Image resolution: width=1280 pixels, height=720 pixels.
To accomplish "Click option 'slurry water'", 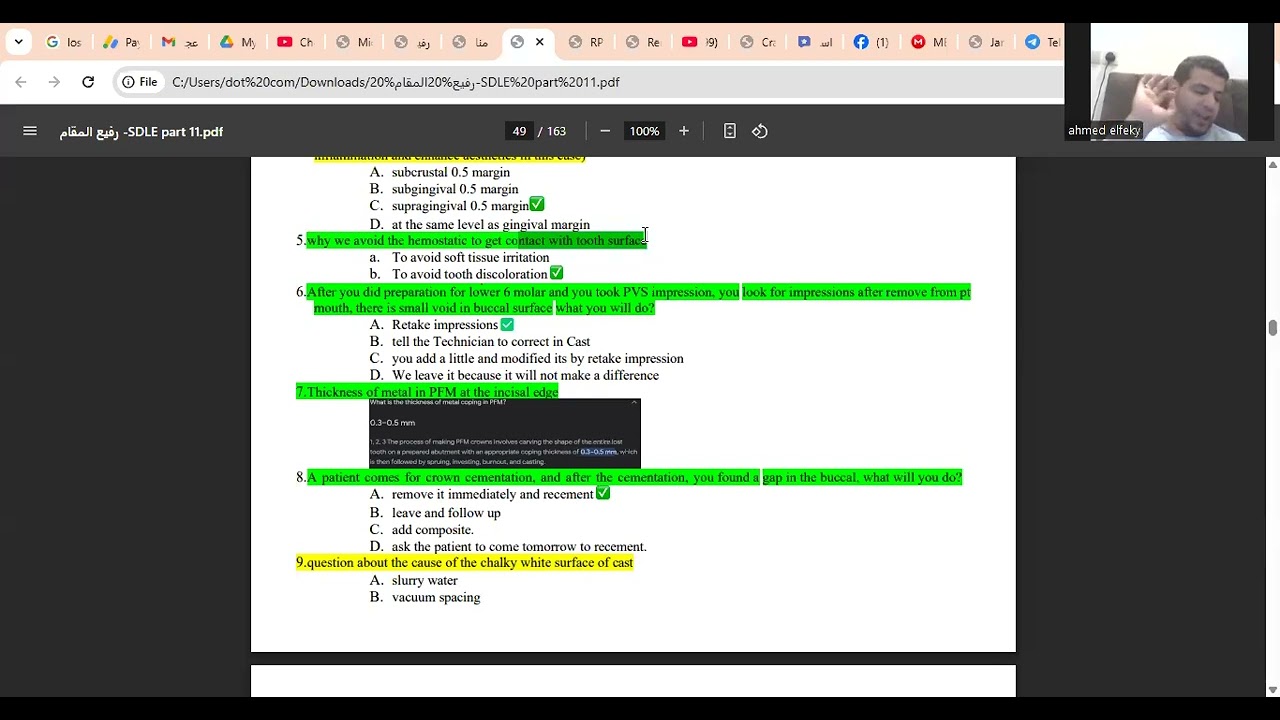I will point(425,581).
